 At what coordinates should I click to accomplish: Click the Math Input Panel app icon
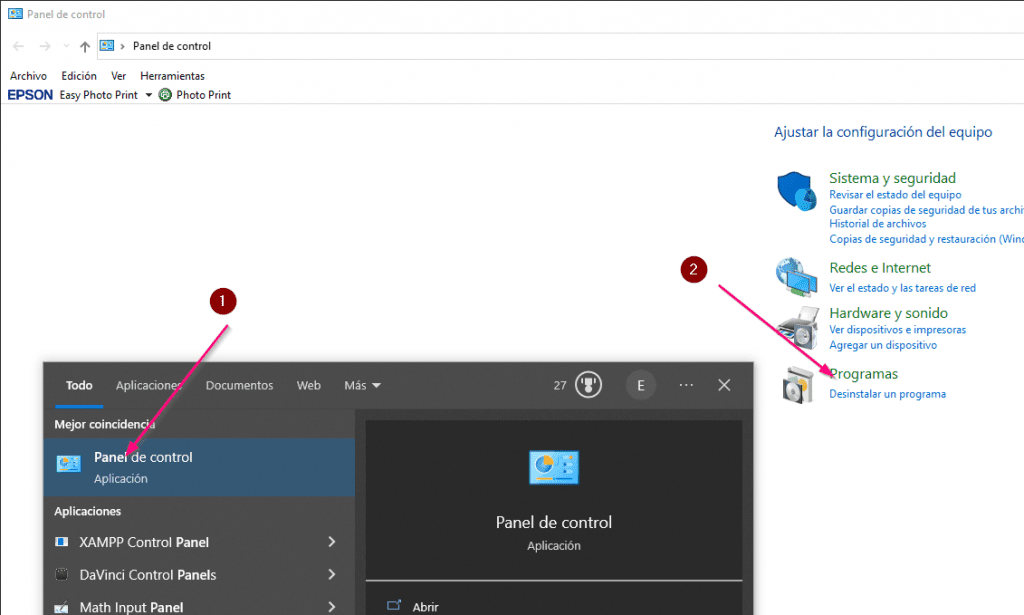[61, 608]
